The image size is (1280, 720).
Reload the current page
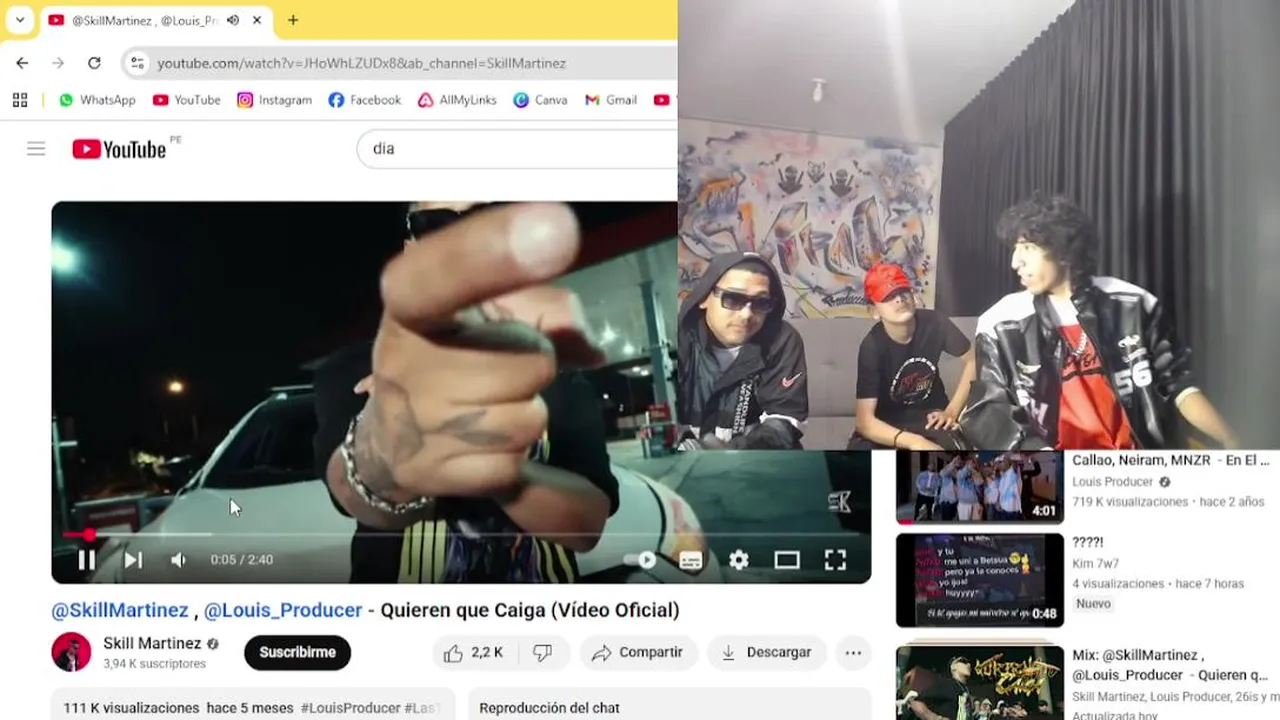pyautogui.click(x=94, y=63)
